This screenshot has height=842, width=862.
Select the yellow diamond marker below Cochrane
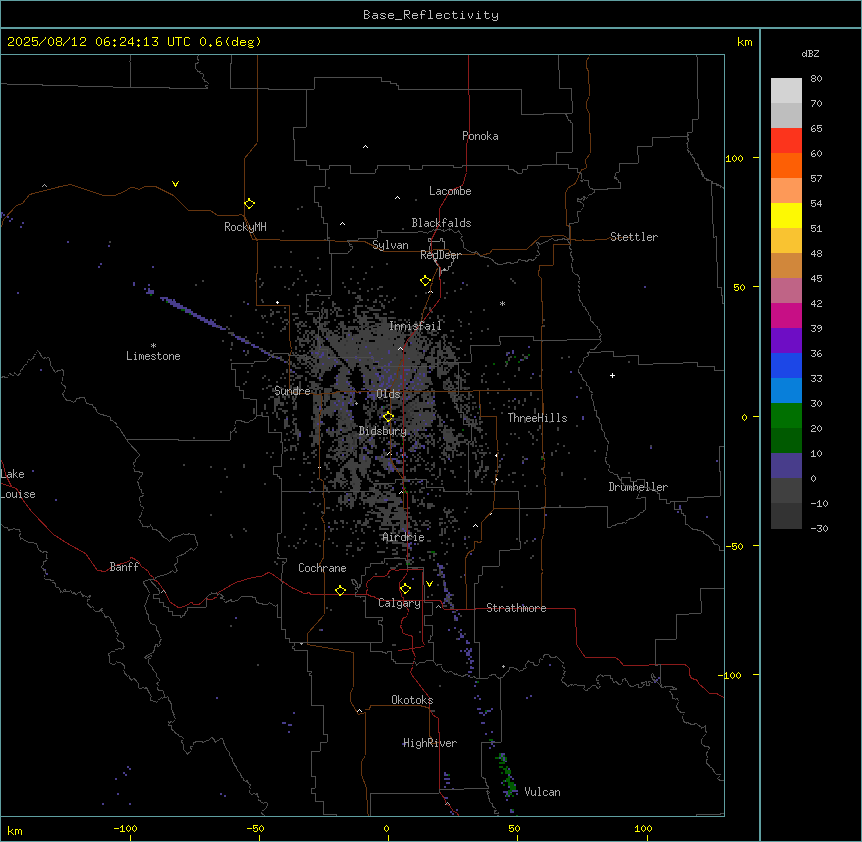pyautogui.click(x=340, y=590)
